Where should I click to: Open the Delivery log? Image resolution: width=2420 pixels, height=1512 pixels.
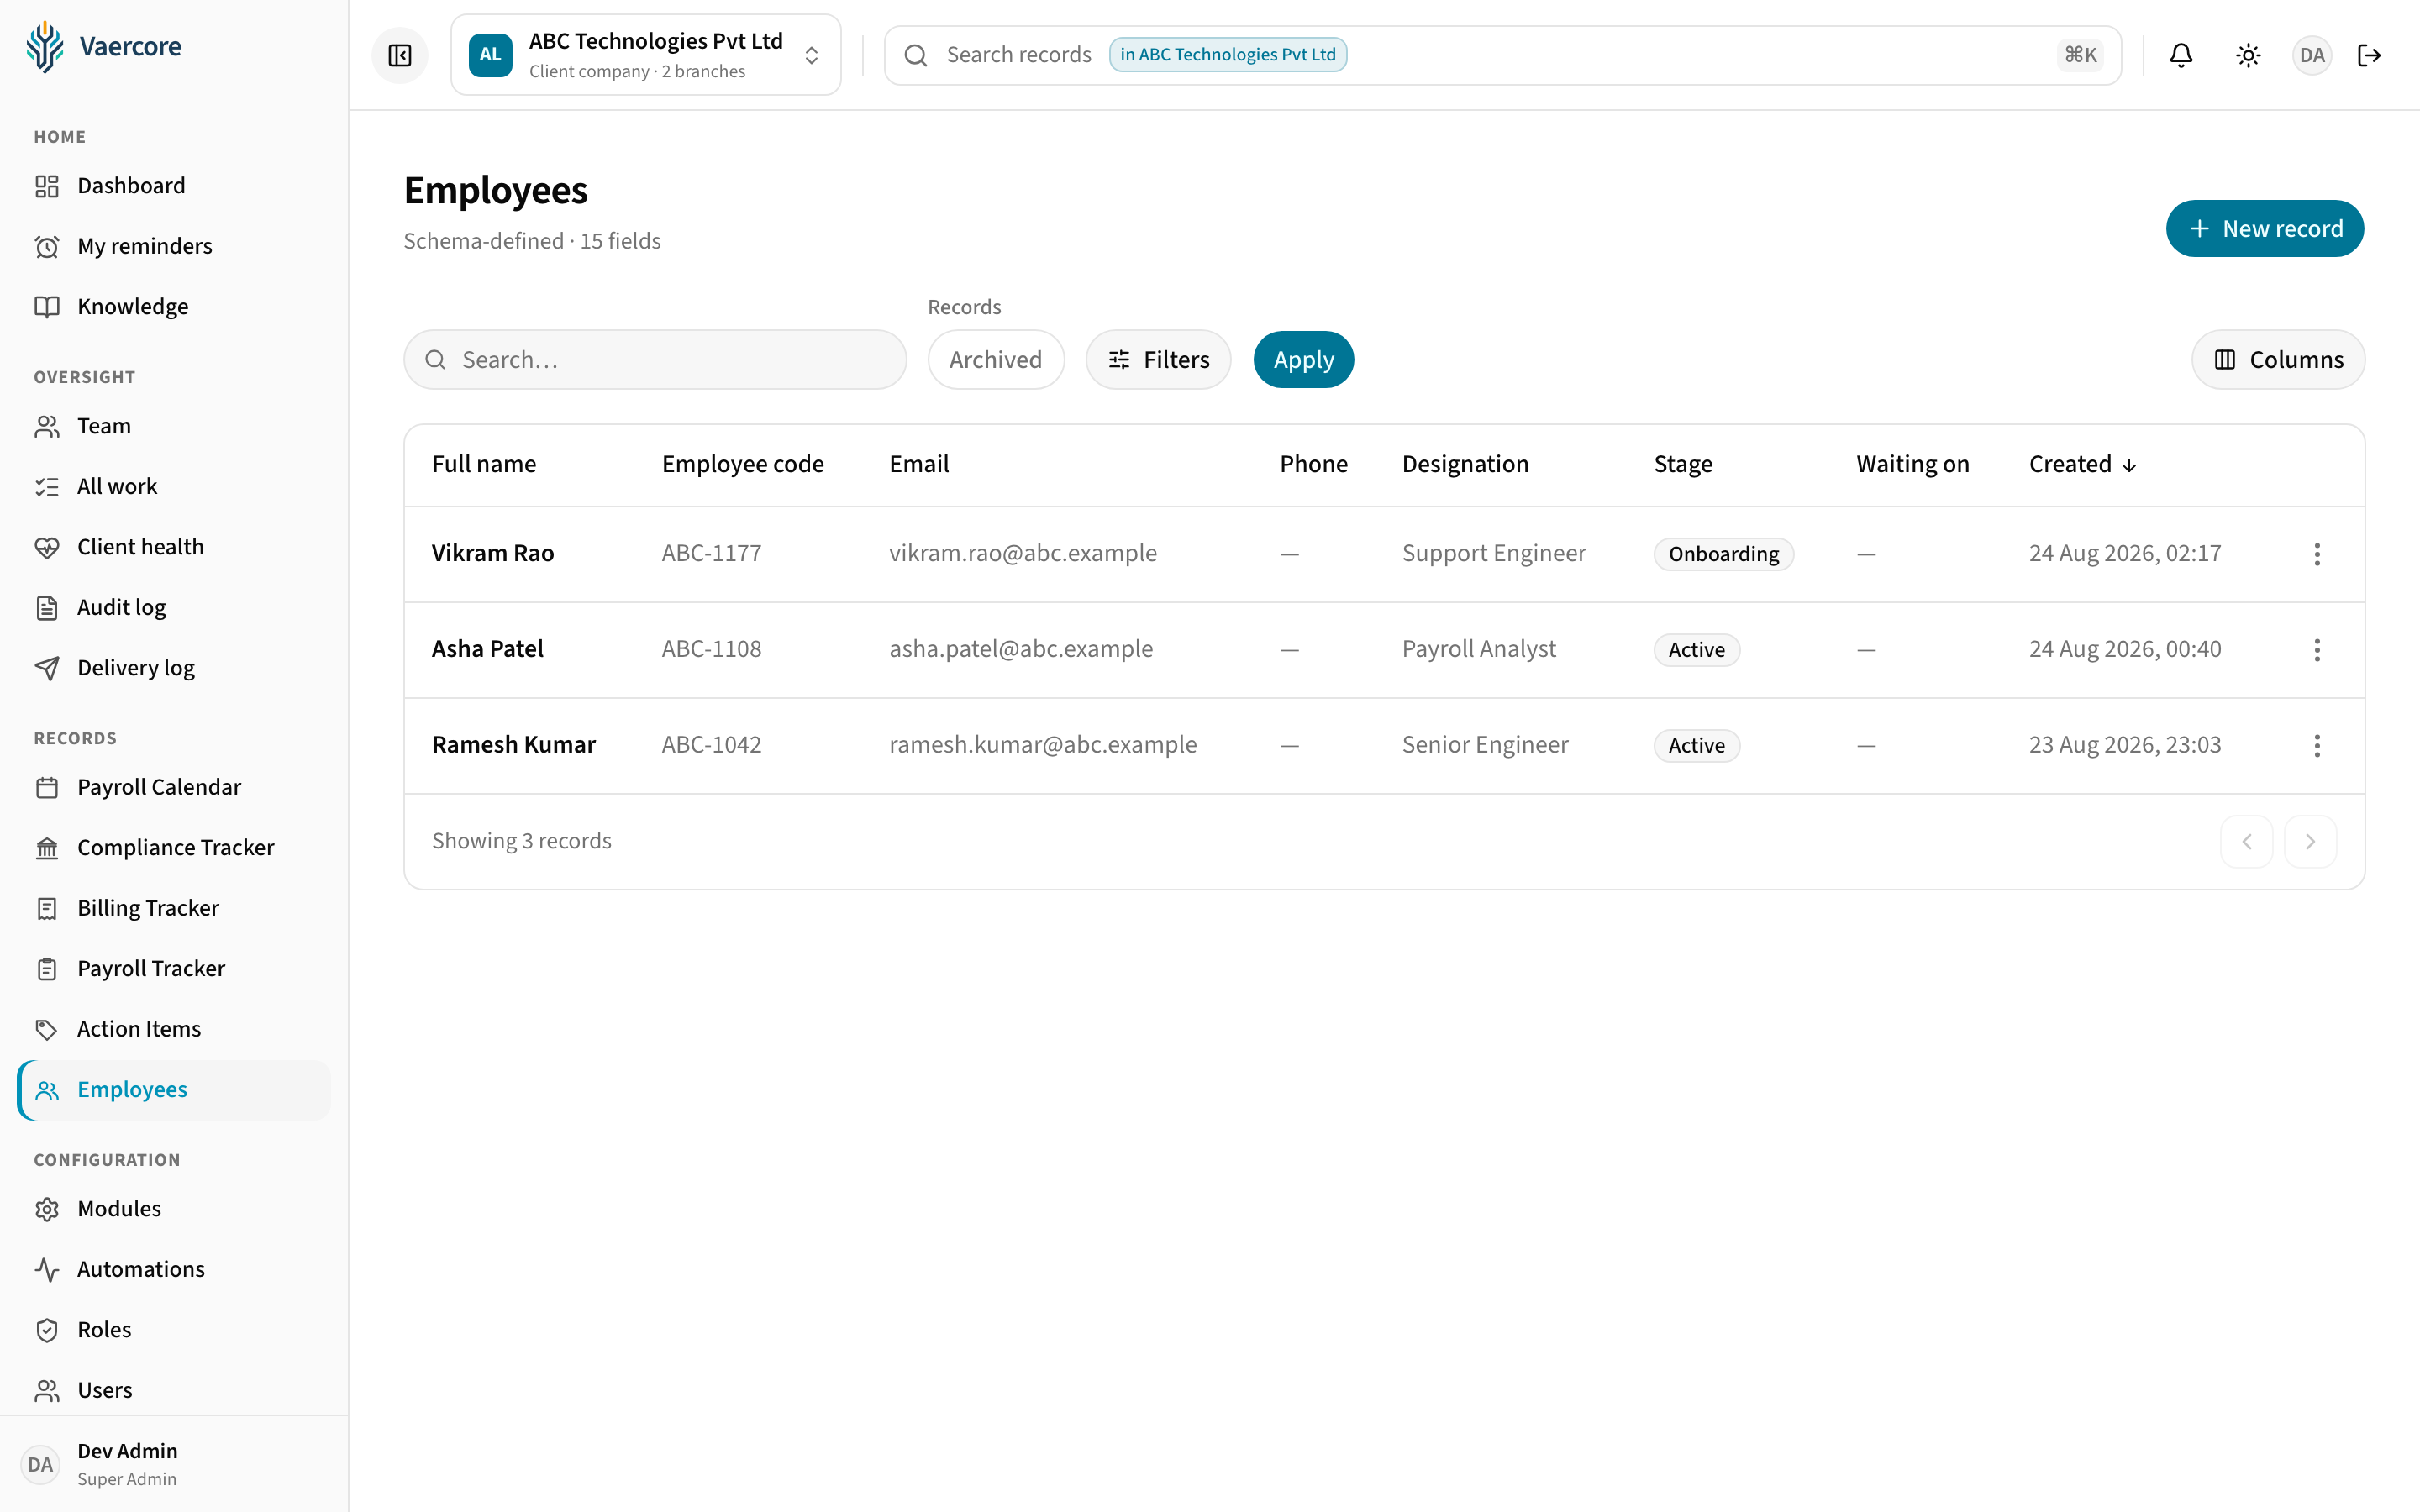tap(174, 668)
